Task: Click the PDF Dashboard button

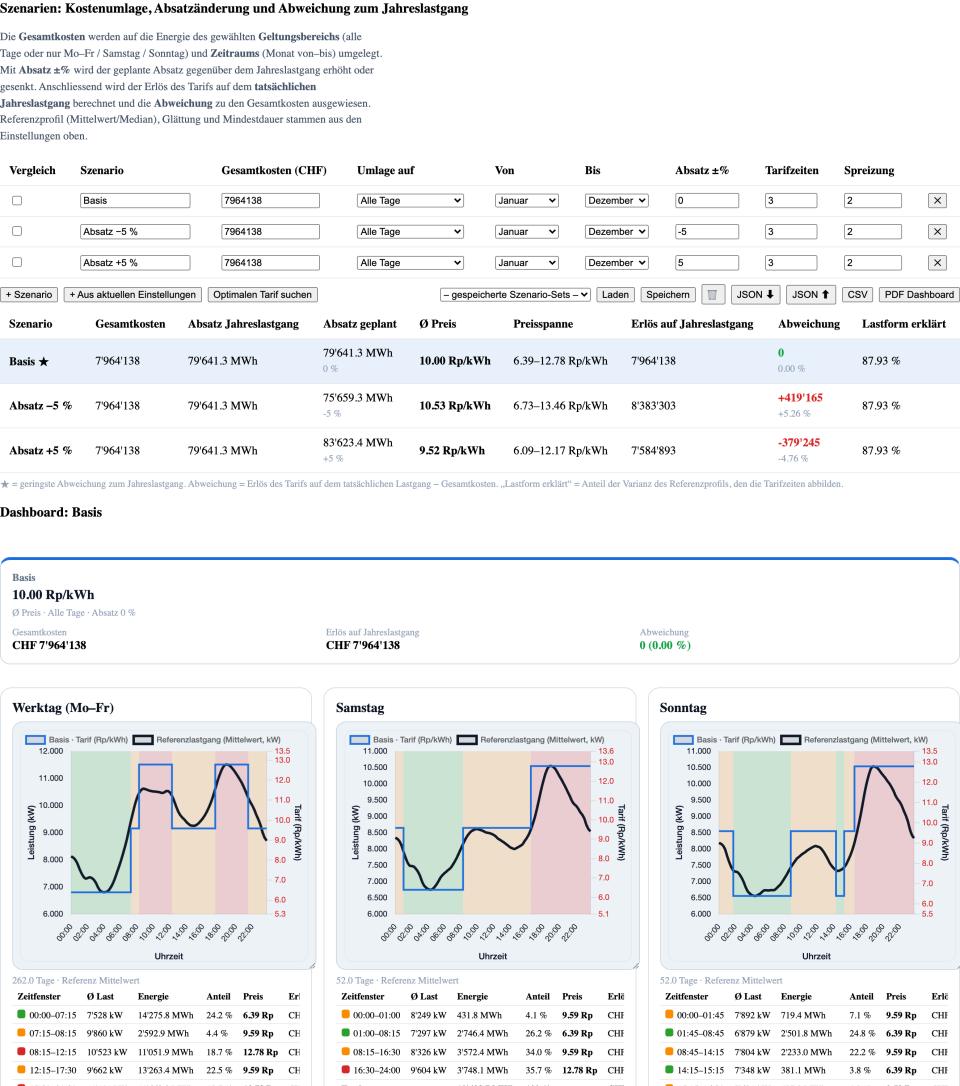Action: click(919, 294)
